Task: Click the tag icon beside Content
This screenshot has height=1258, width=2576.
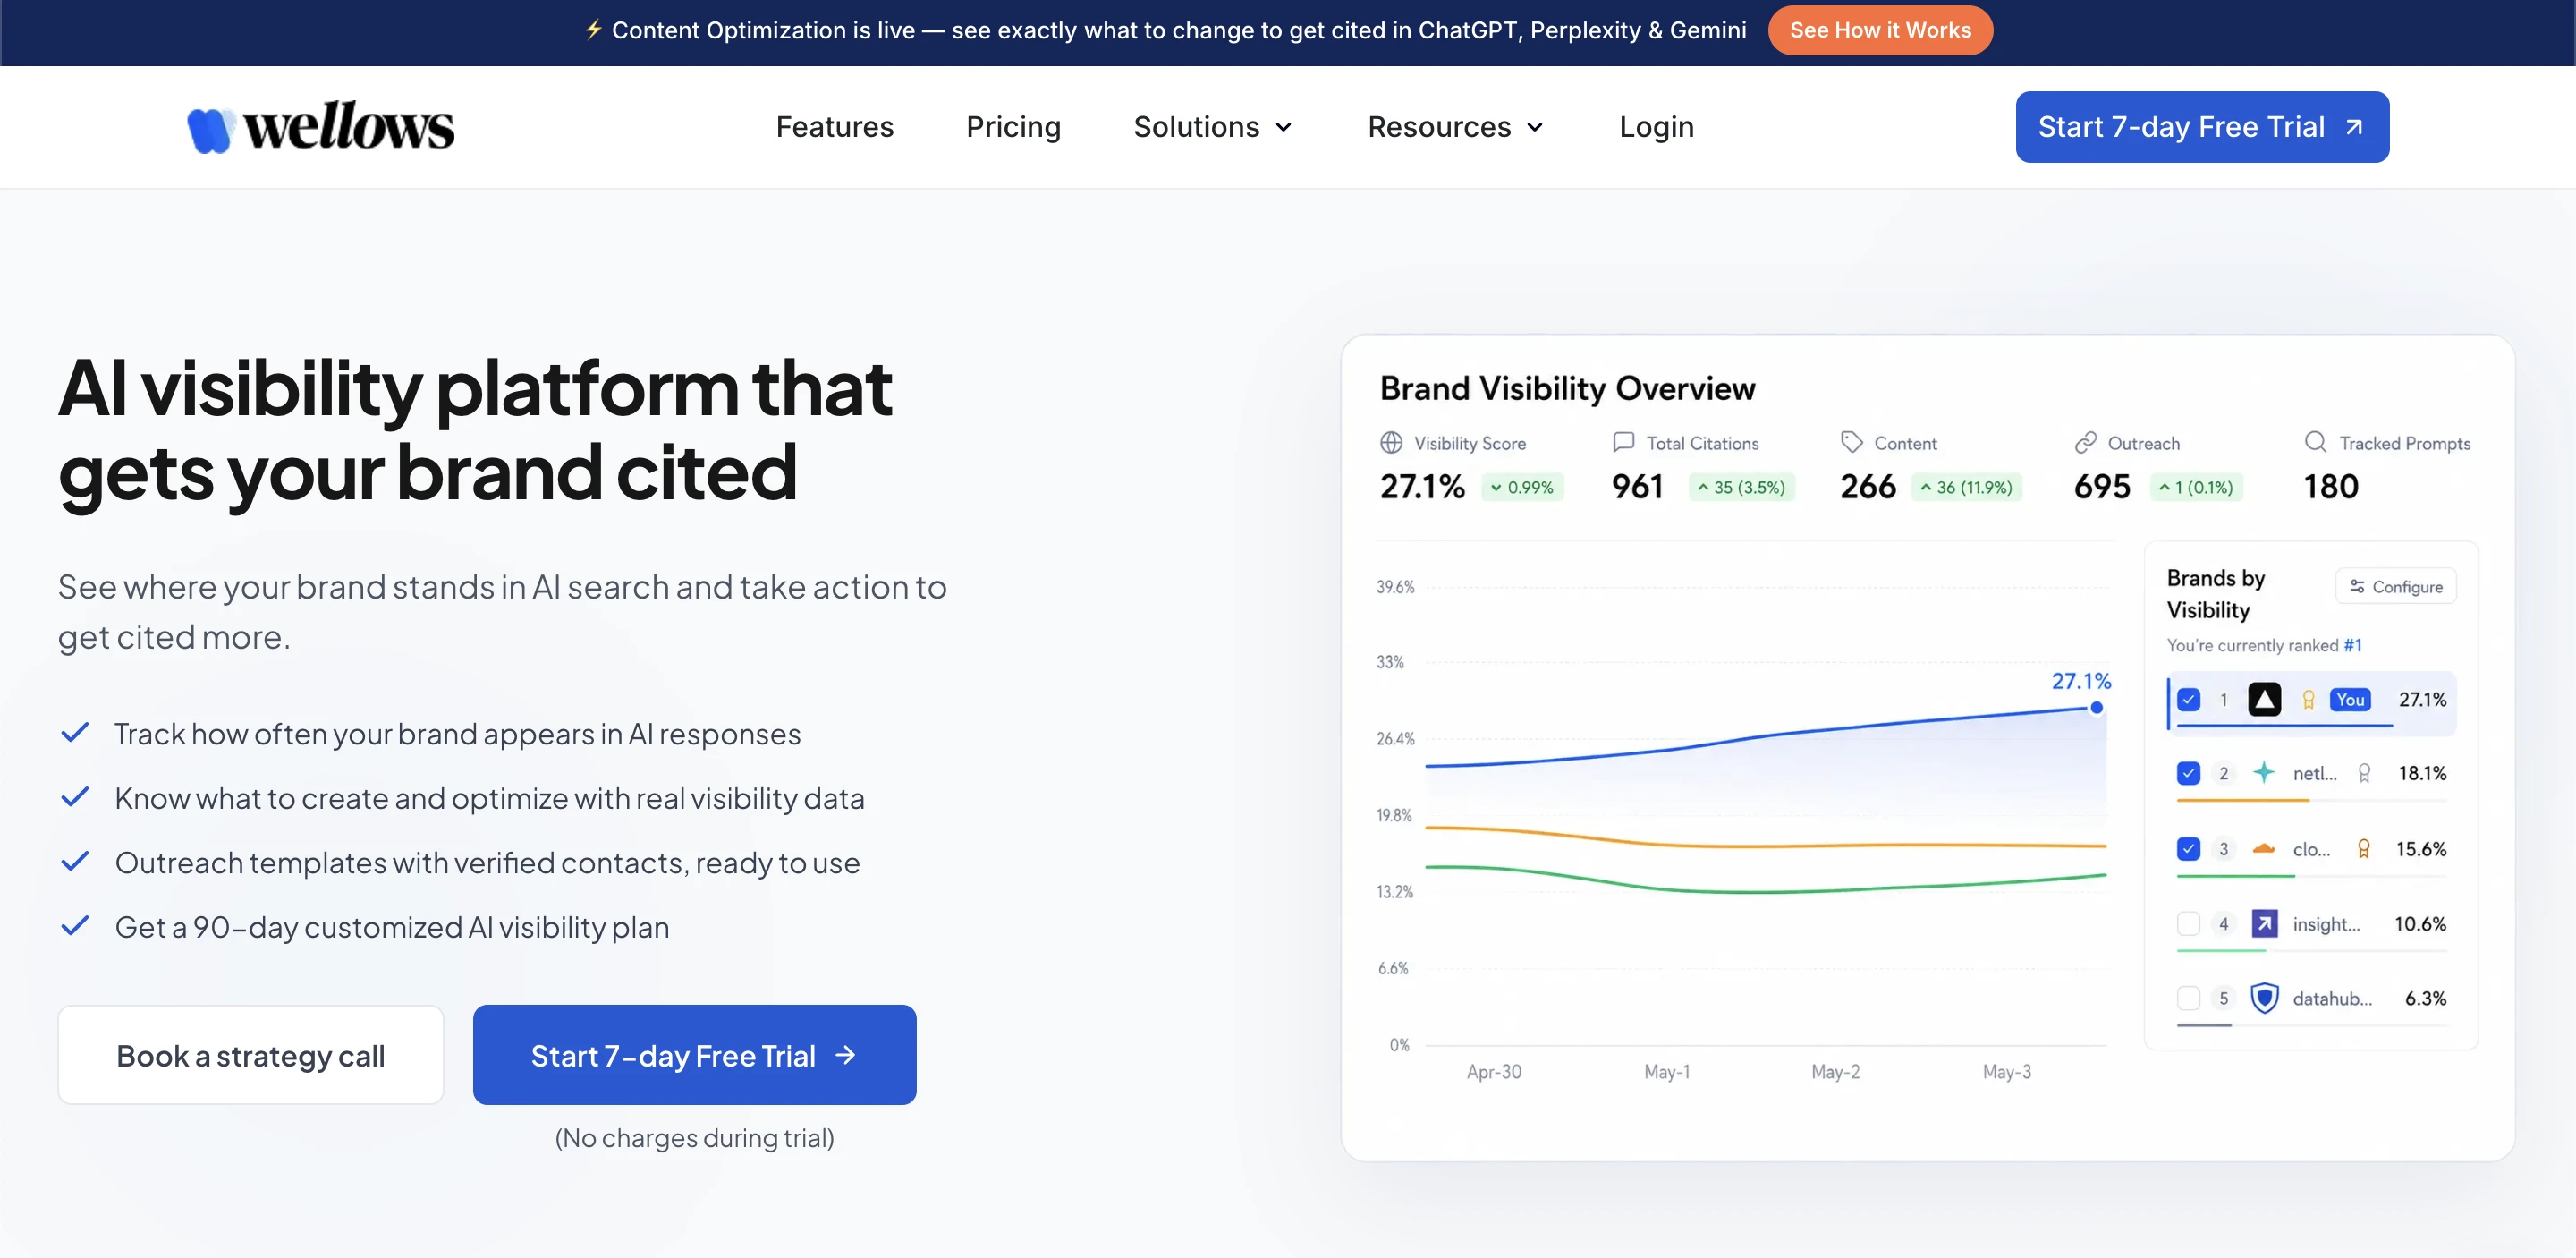Action: click(1851, 442)
